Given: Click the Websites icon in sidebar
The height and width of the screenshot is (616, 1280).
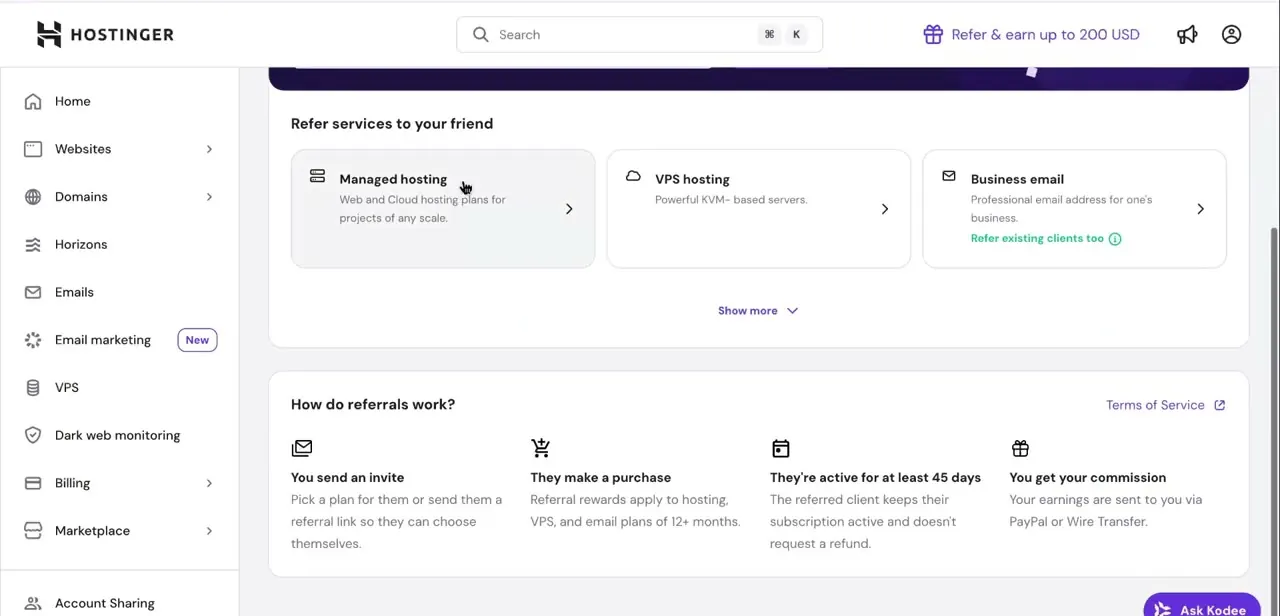Looking at the screenshot, I should 33,149.
